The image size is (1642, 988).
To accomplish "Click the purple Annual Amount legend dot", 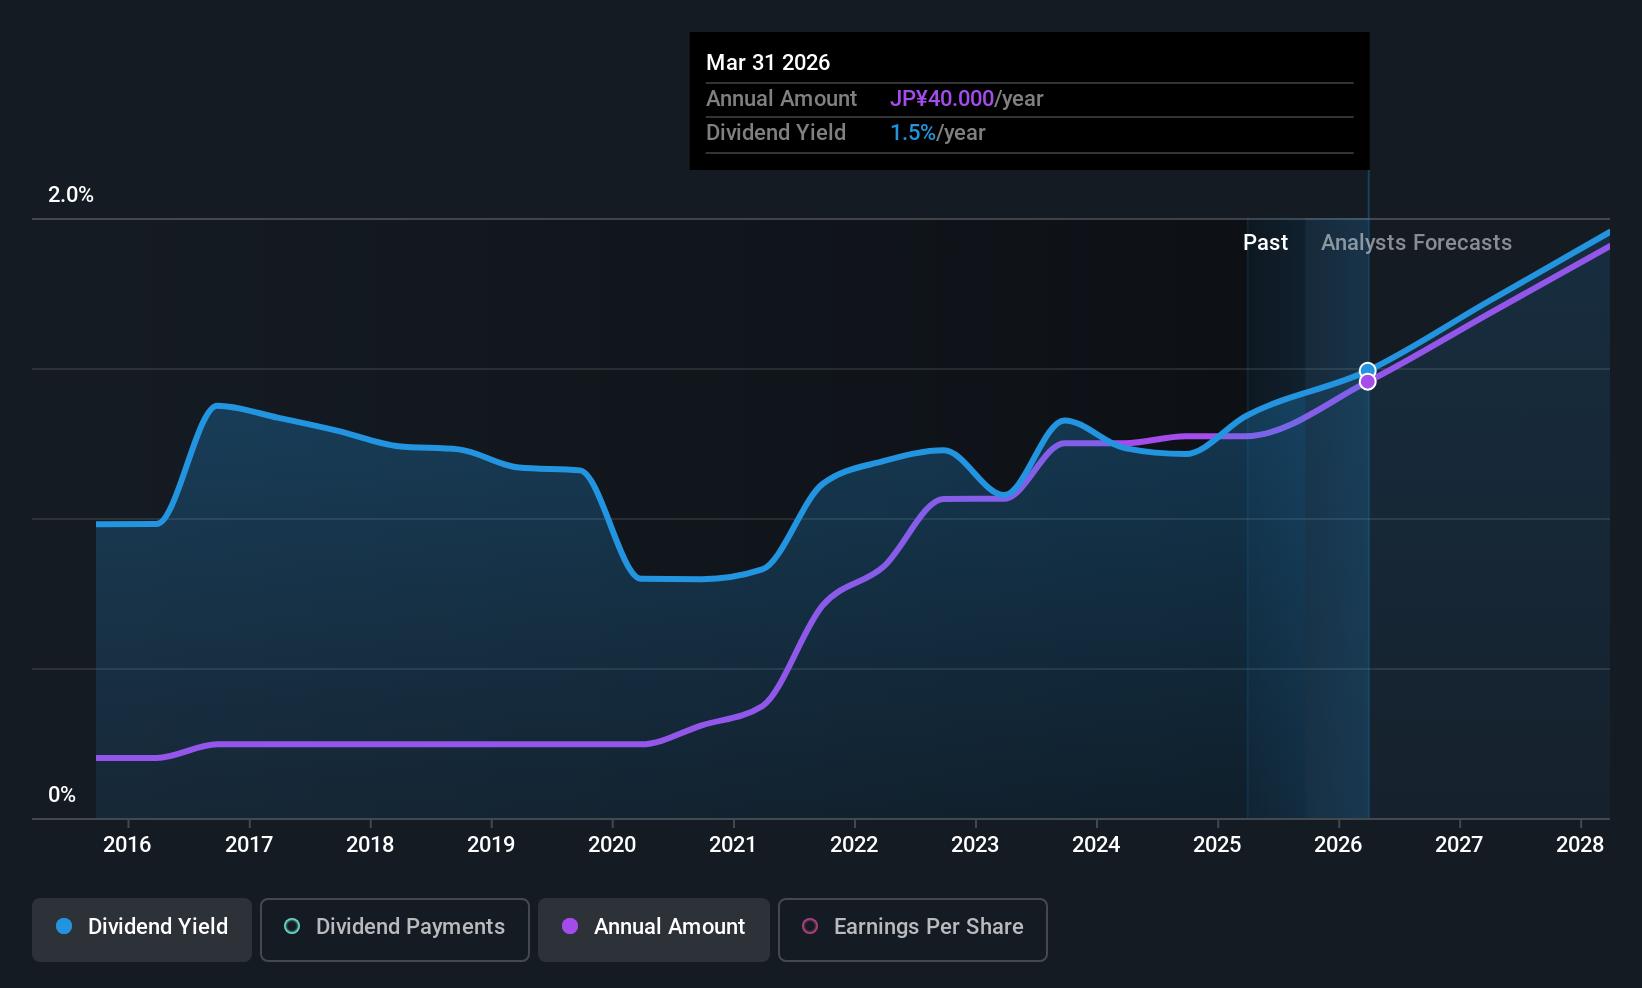I will pyautogui.click(x=570, y=927).
